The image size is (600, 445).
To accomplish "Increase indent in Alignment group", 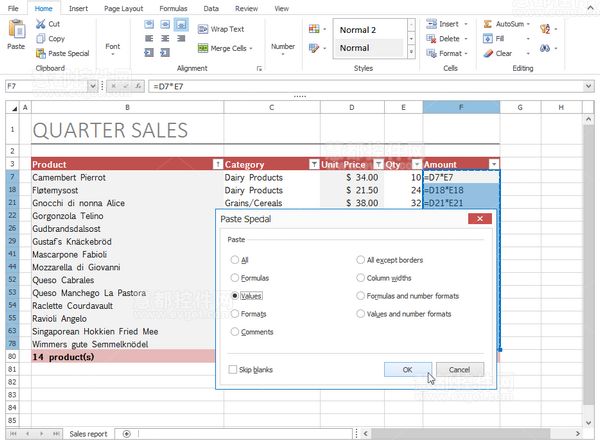I will 165,52.
